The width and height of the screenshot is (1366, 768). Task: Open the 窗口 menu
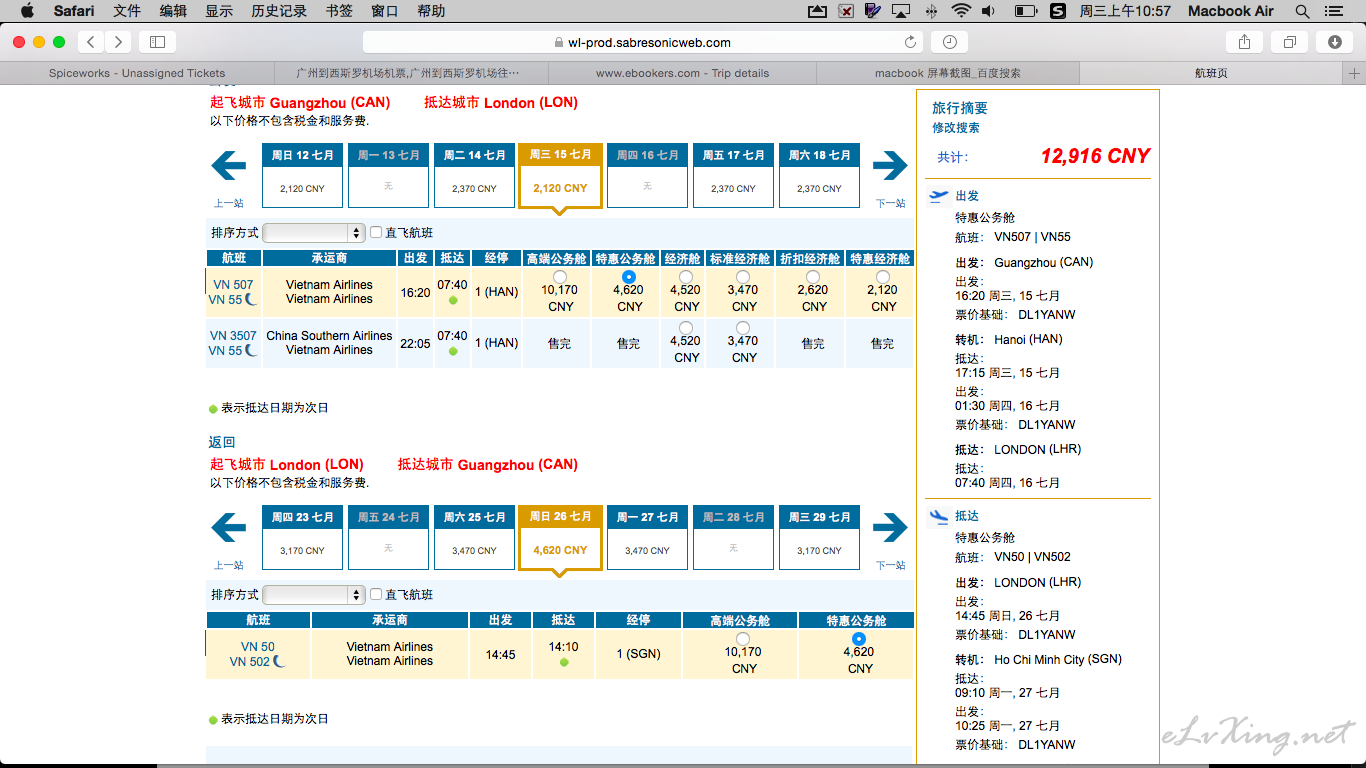(x=384, y=11)
